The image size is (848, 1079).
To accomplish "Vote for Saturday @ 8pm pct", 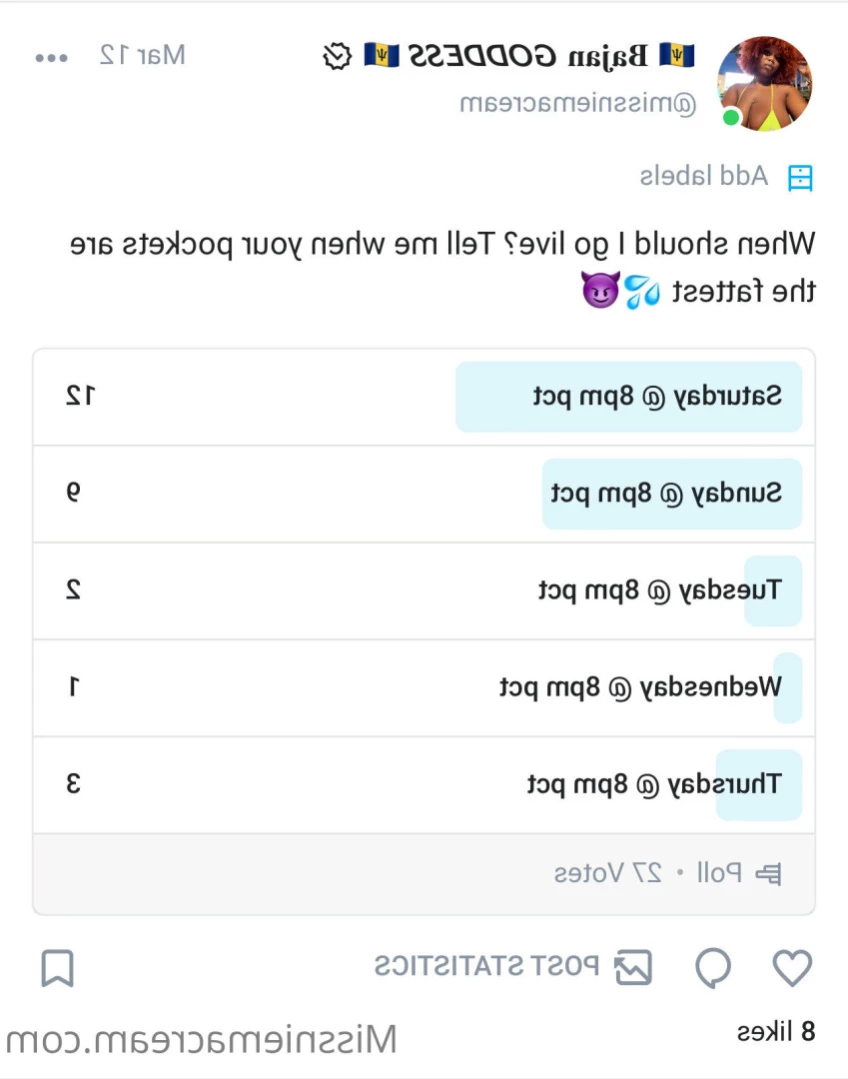I will [424, 396].
